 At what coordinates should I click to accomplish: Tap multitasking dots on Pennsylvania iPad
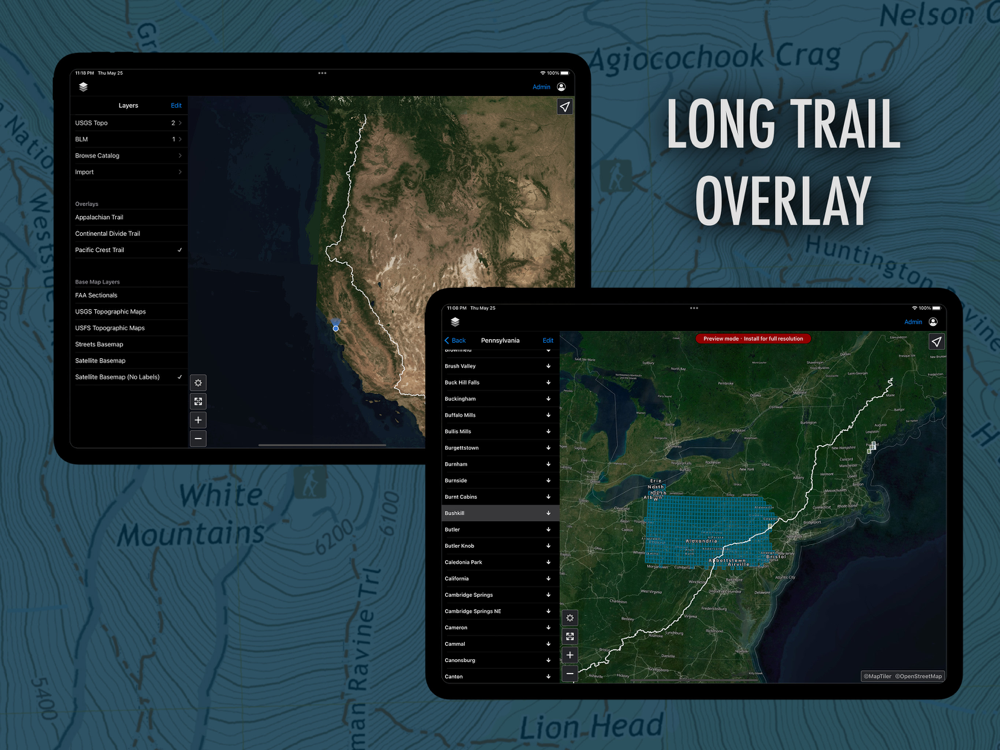point(694,308)
